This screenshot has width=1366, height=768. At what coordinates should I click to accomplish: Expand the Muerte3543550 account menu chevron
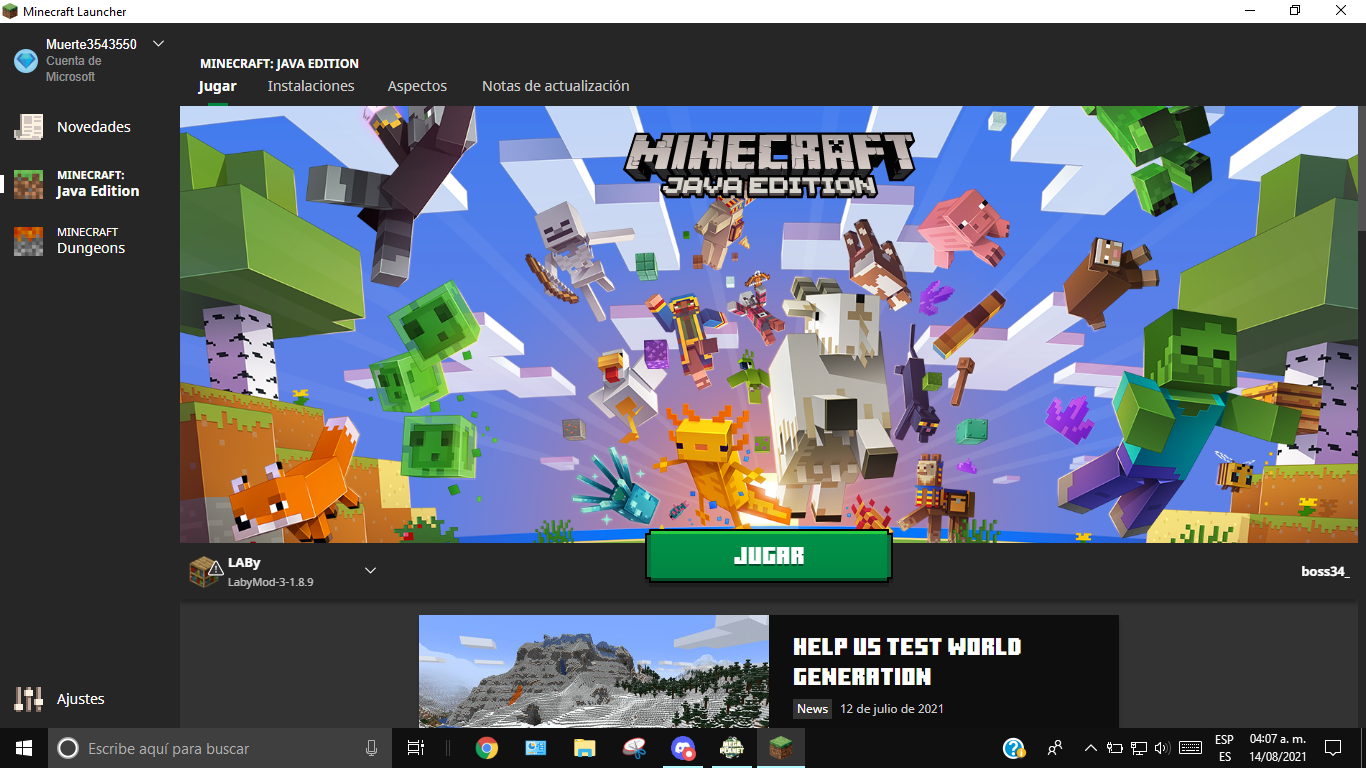[158, 44]
